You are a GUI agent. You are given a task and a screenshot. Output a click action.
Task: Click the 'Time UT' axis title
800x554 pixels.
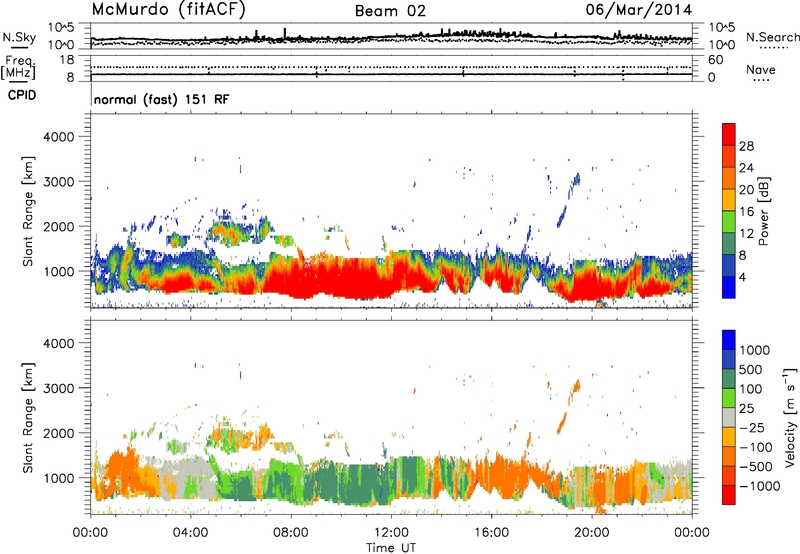[391, 548]
